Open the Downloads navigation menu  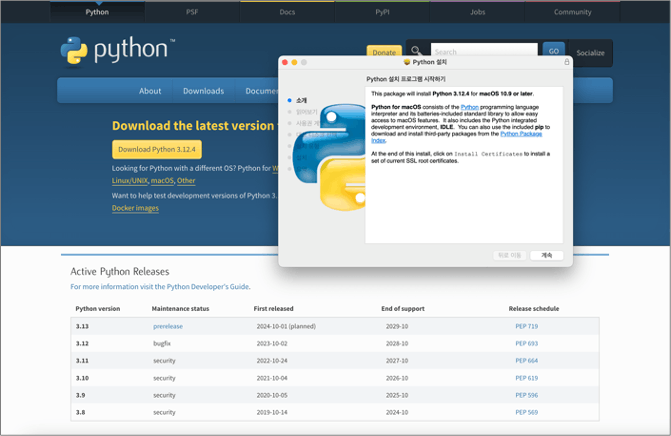click(203, 91)
